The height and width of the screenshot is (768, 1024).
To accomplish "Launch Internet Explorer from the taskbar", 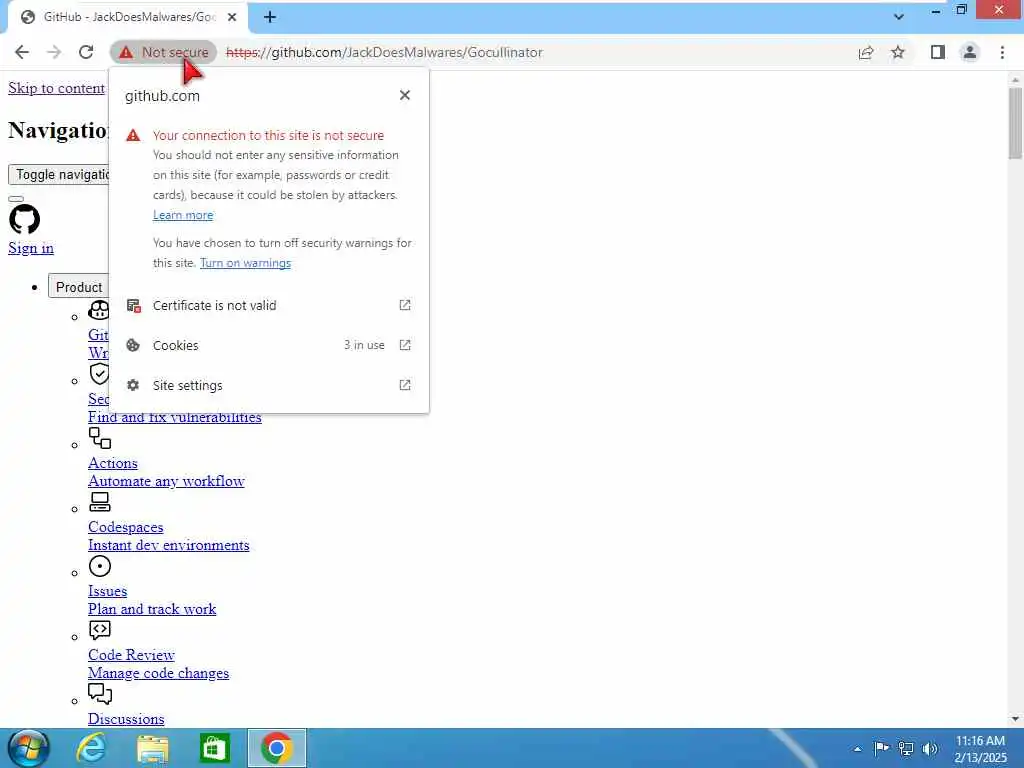I will [x=91, y=748].
